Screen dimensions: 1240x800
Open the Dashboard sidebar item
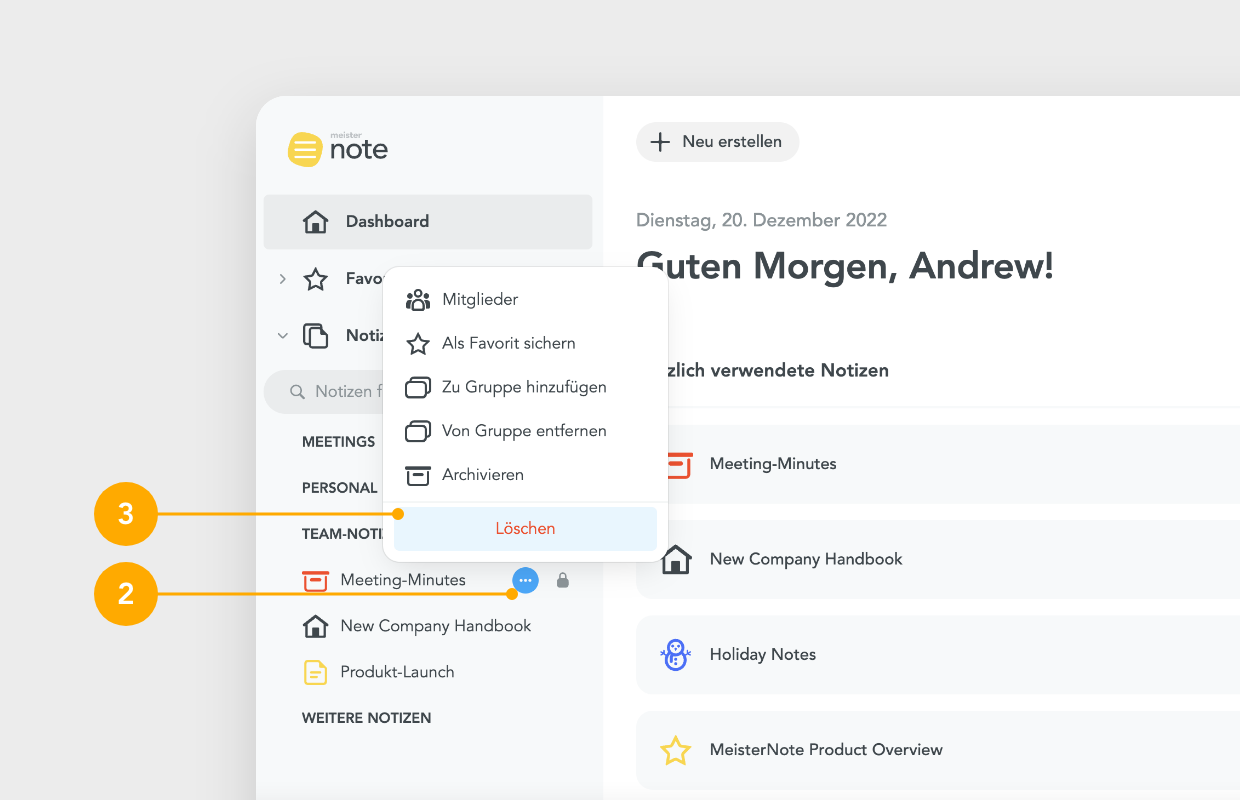tap(428, 222)
